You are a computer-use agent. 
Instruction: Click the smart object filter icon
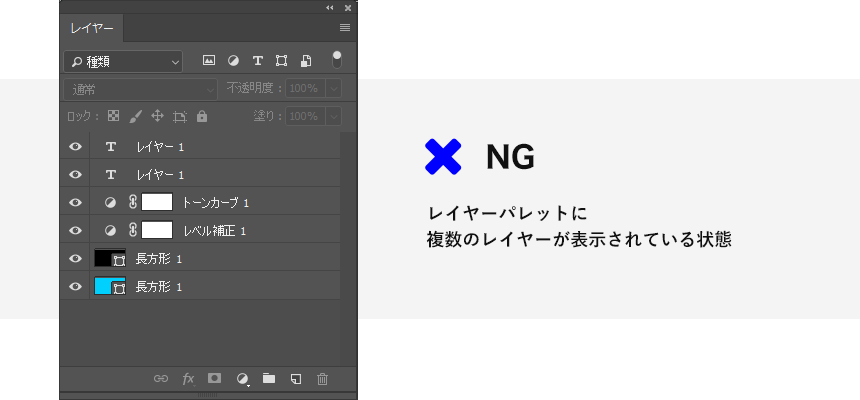tap(306, 61)
